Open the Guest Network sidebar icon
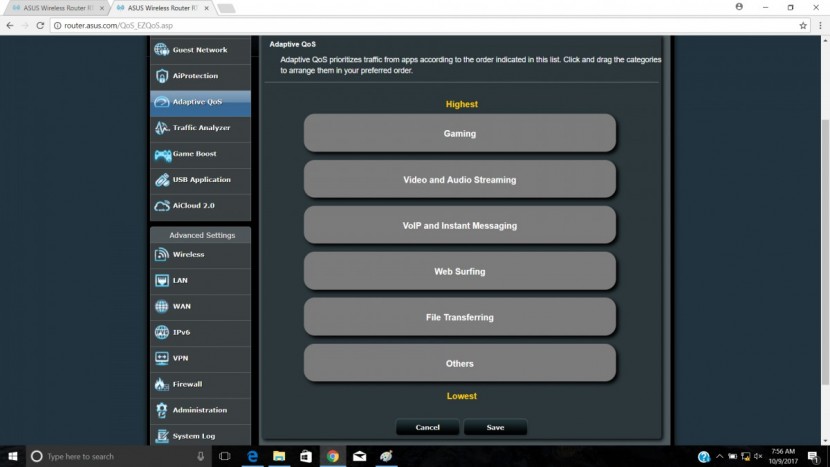This screenshot has width=830, height=467. tap(162, 50)
